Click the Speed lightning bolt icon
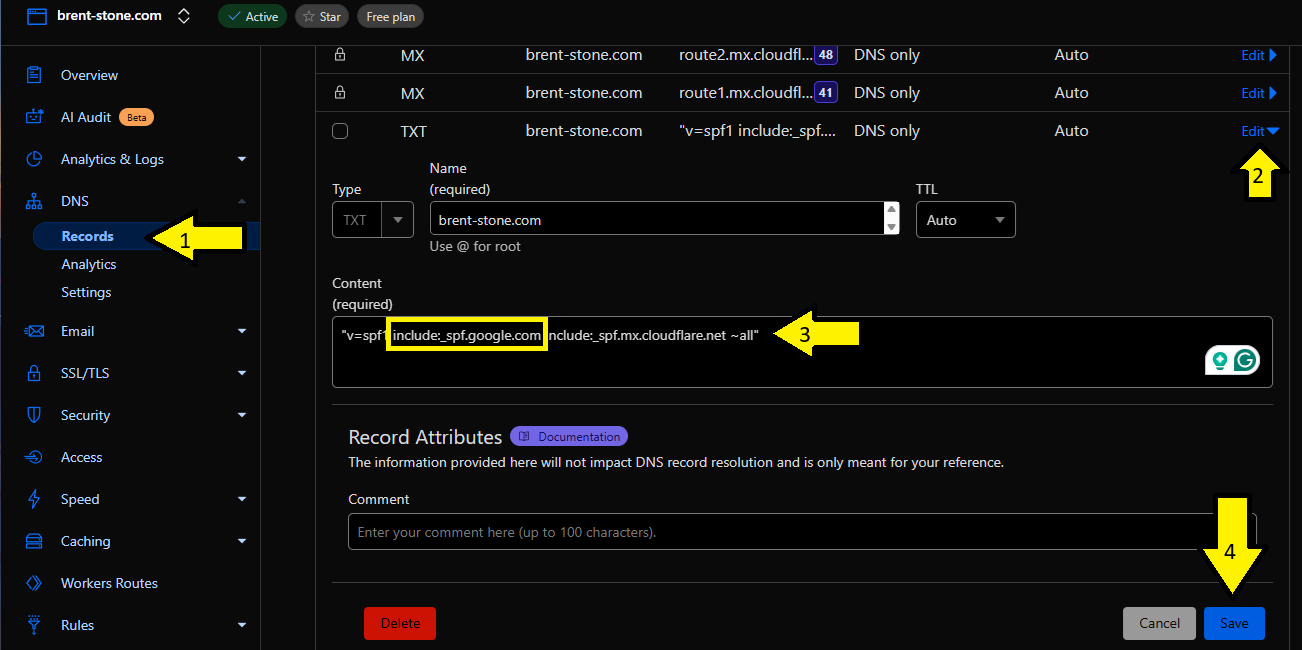 point(34,499)
